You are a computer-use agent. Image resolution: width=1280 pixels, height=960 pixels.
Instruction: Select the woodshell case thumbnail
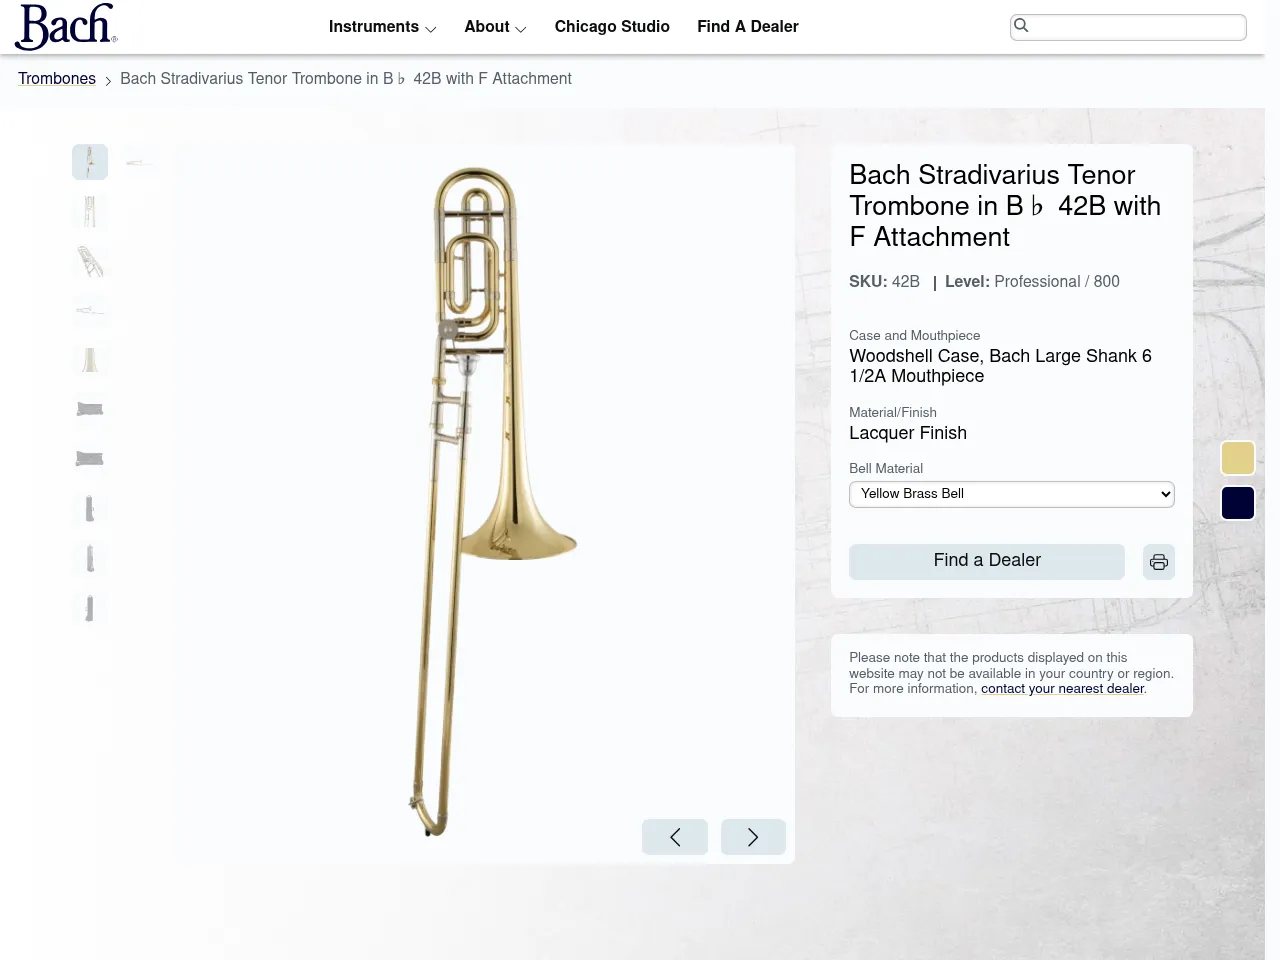coord(89,410)
